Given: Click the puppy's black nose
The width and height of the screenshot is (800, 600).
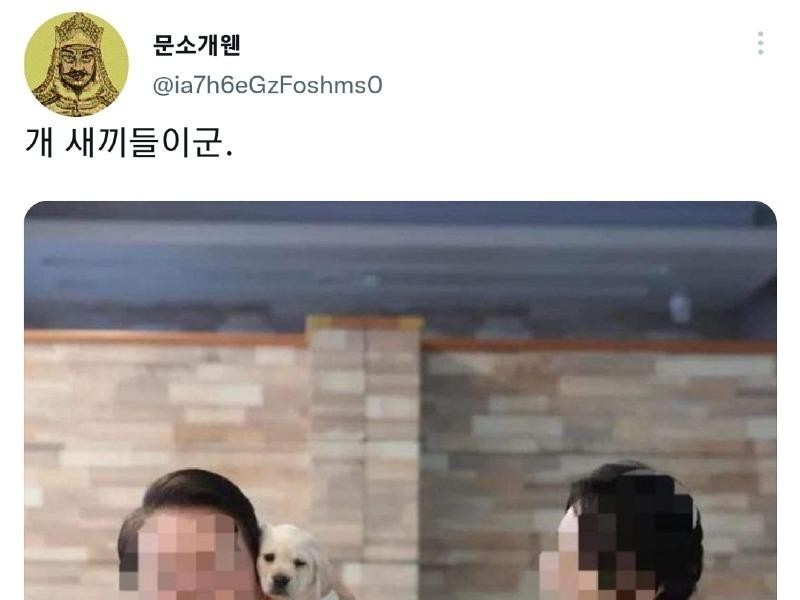Looking at the screenshot, I should [280, 580].
